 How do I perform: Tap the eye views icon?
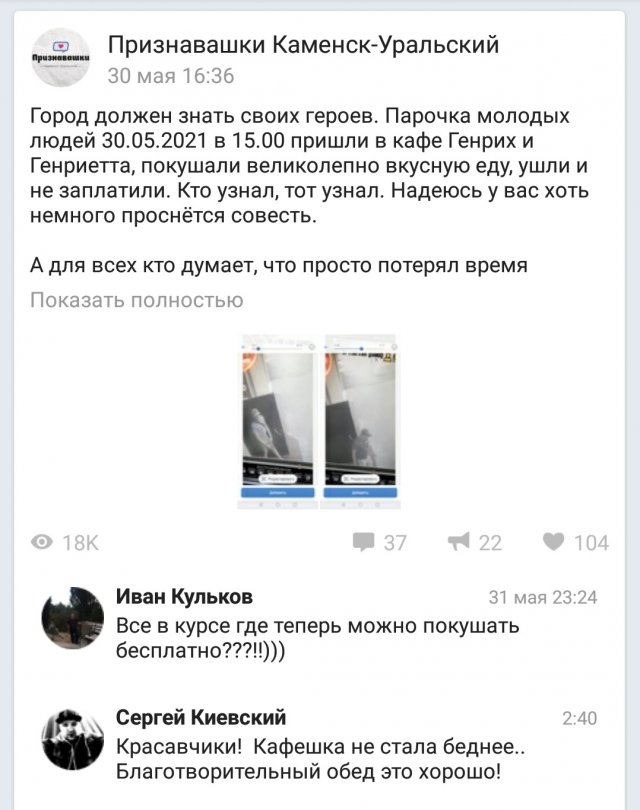click(x=42, y=542)
